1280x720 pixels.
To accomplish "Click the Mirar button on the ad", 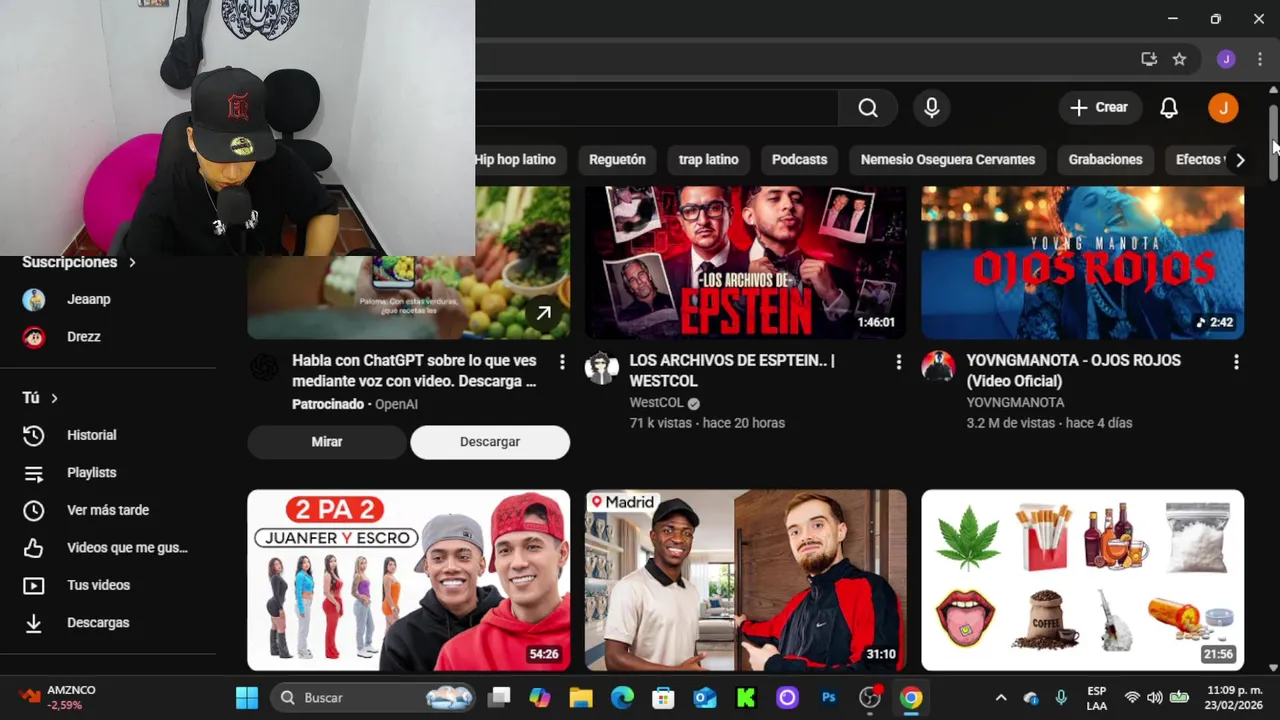I will tap(327, 442).
